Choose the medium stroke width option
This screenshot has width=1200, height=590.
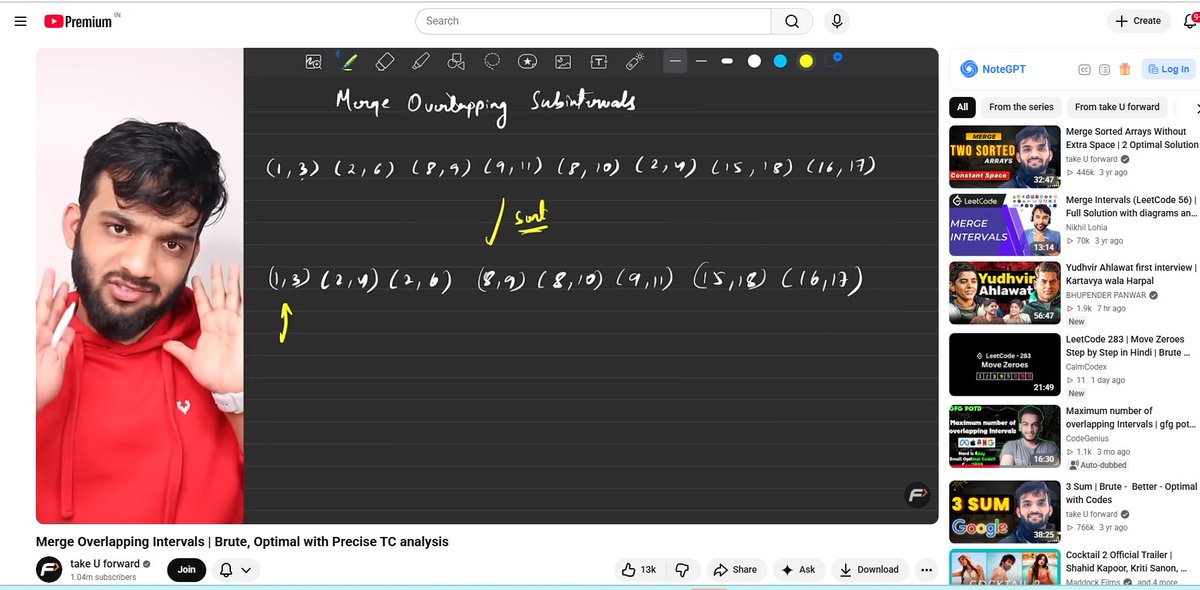pos(701,62)
